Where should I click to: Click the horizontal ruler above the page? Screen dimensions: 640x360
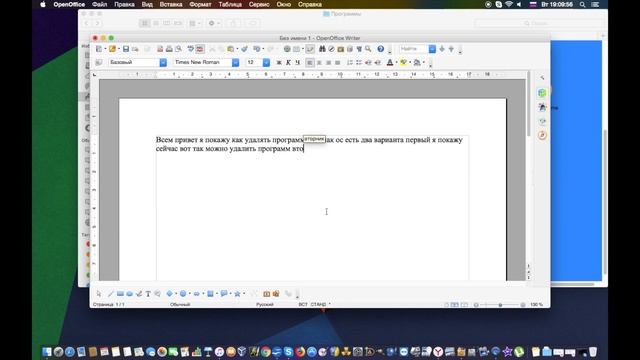[x=312, y=75]
